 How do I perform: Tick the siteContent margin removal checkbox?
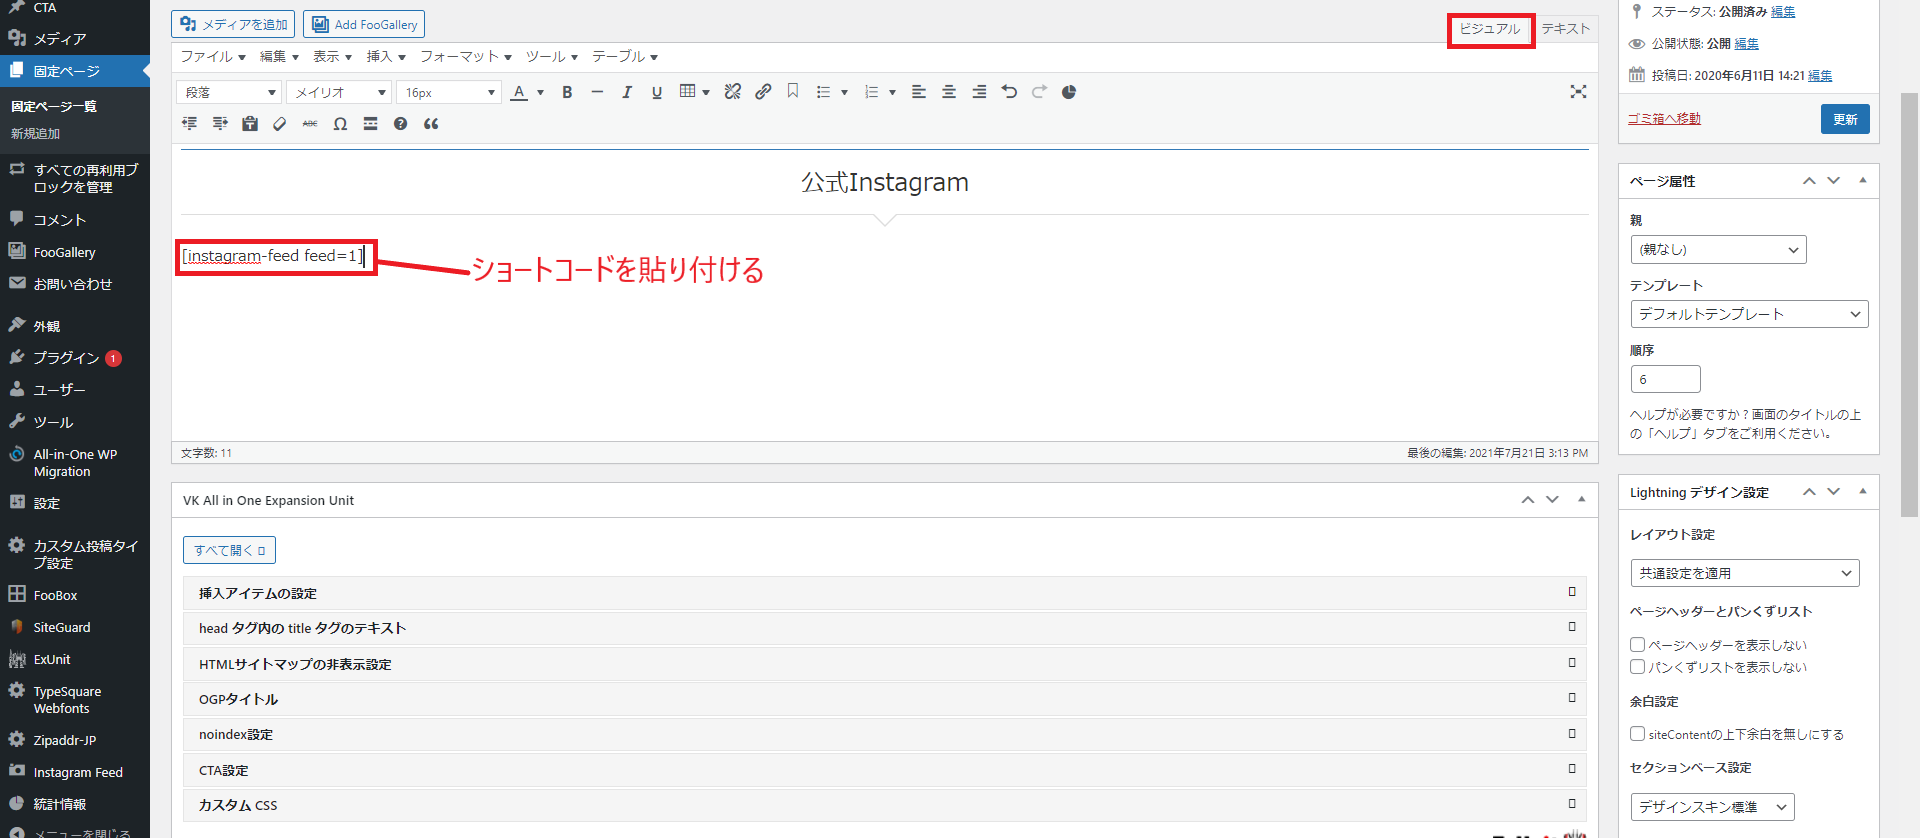pyautogui.click(x=1637, y=734)
